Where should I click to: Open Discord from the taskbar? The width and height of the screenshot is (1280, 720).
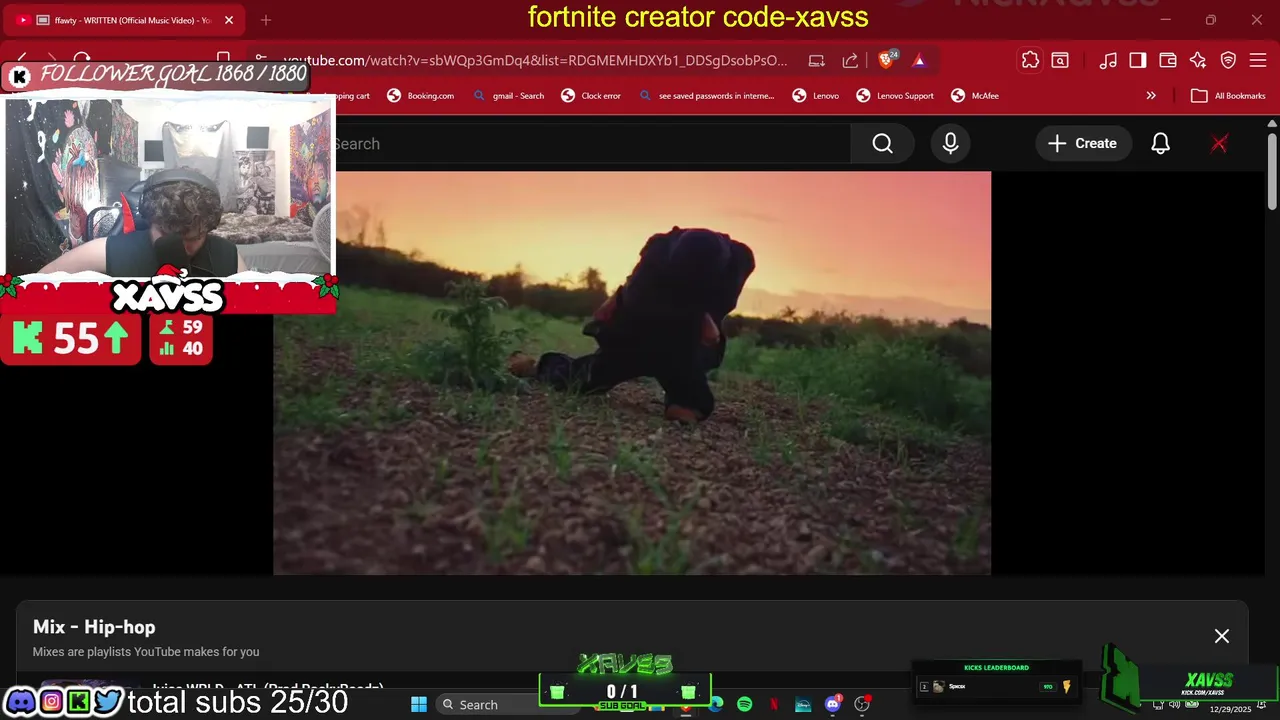tap(832, 704)
